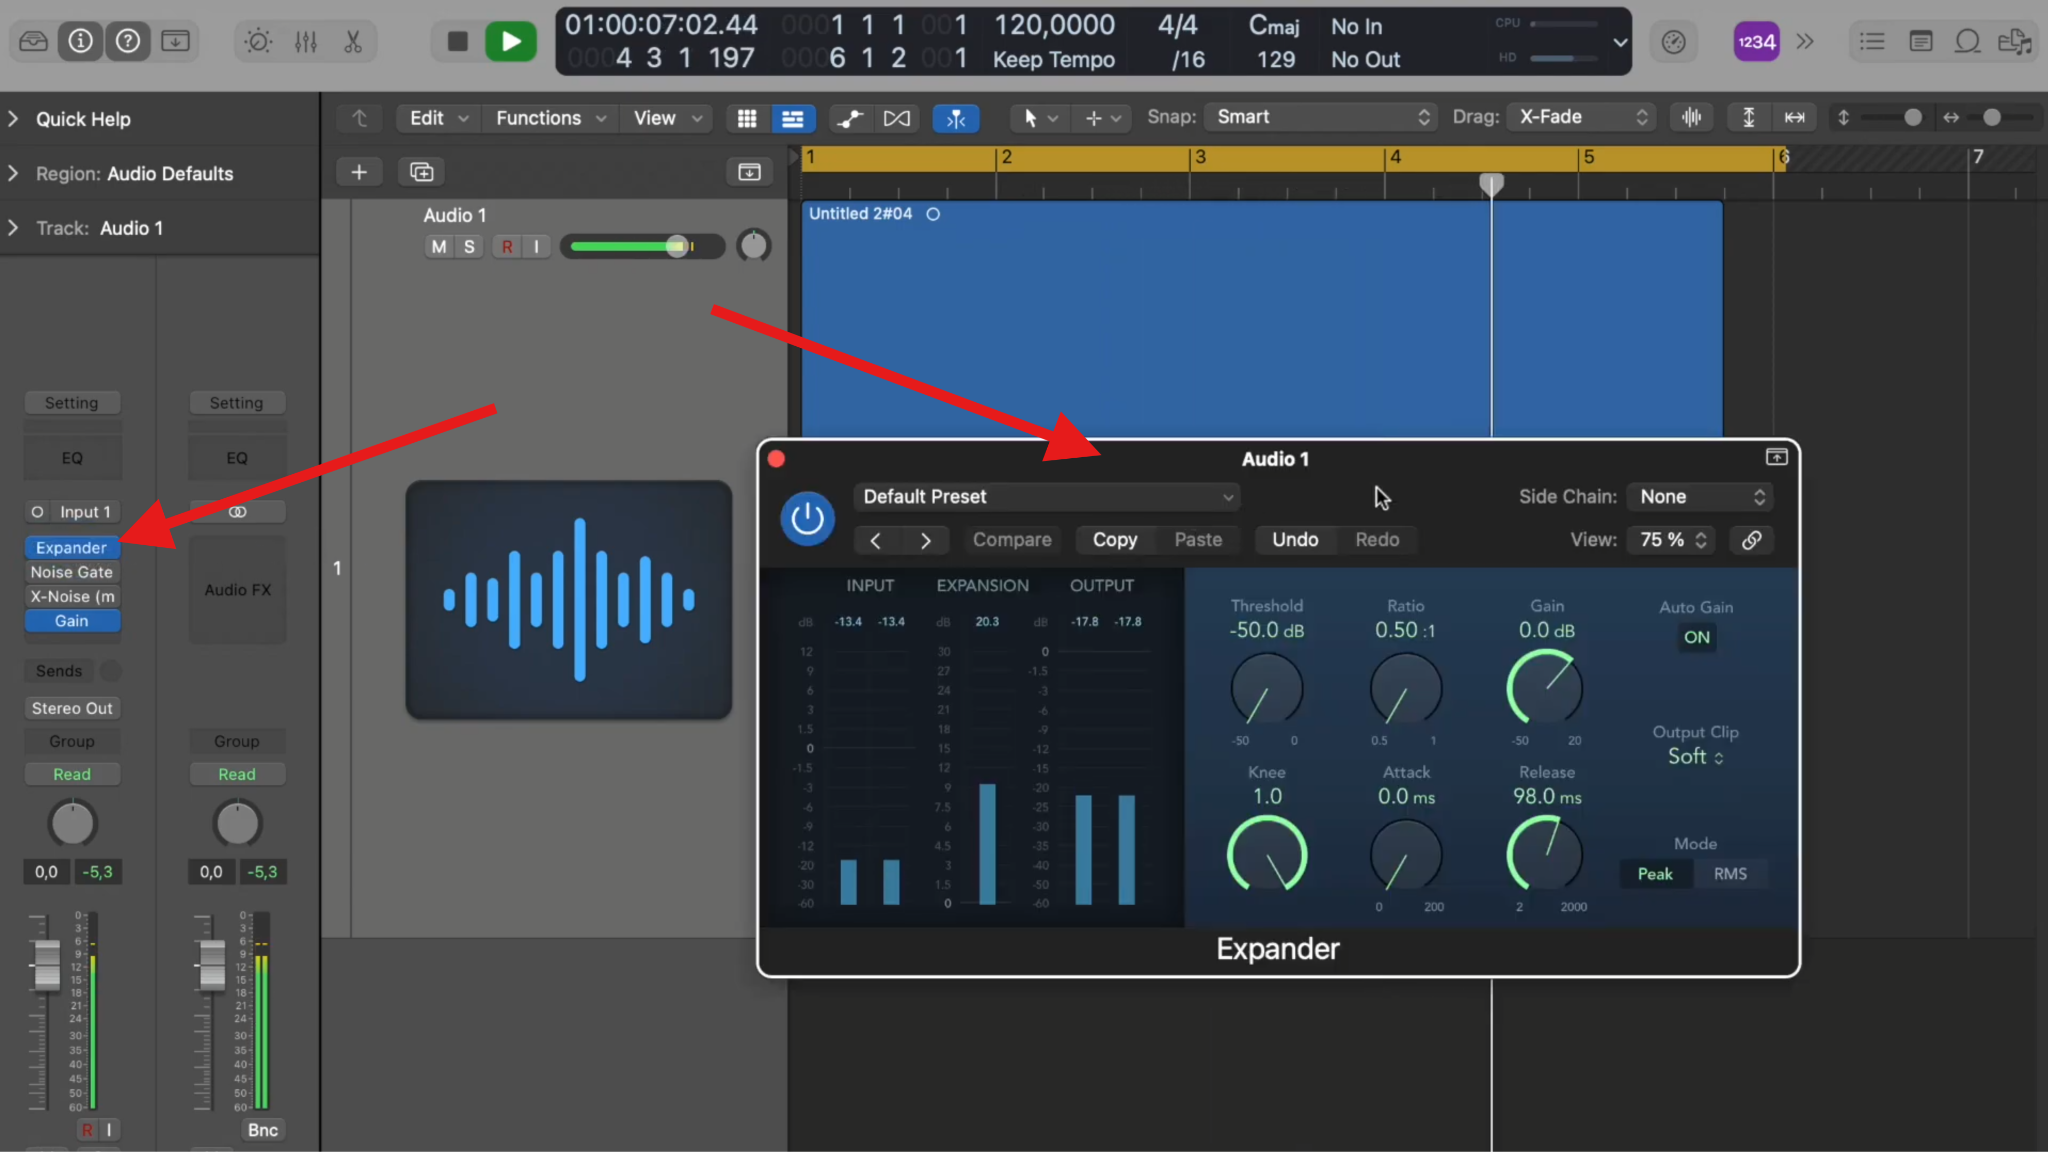Toggle the purple 1234 count-in button
This screenshot has width=2048, height=1152.
click(x=1756, y=41)
